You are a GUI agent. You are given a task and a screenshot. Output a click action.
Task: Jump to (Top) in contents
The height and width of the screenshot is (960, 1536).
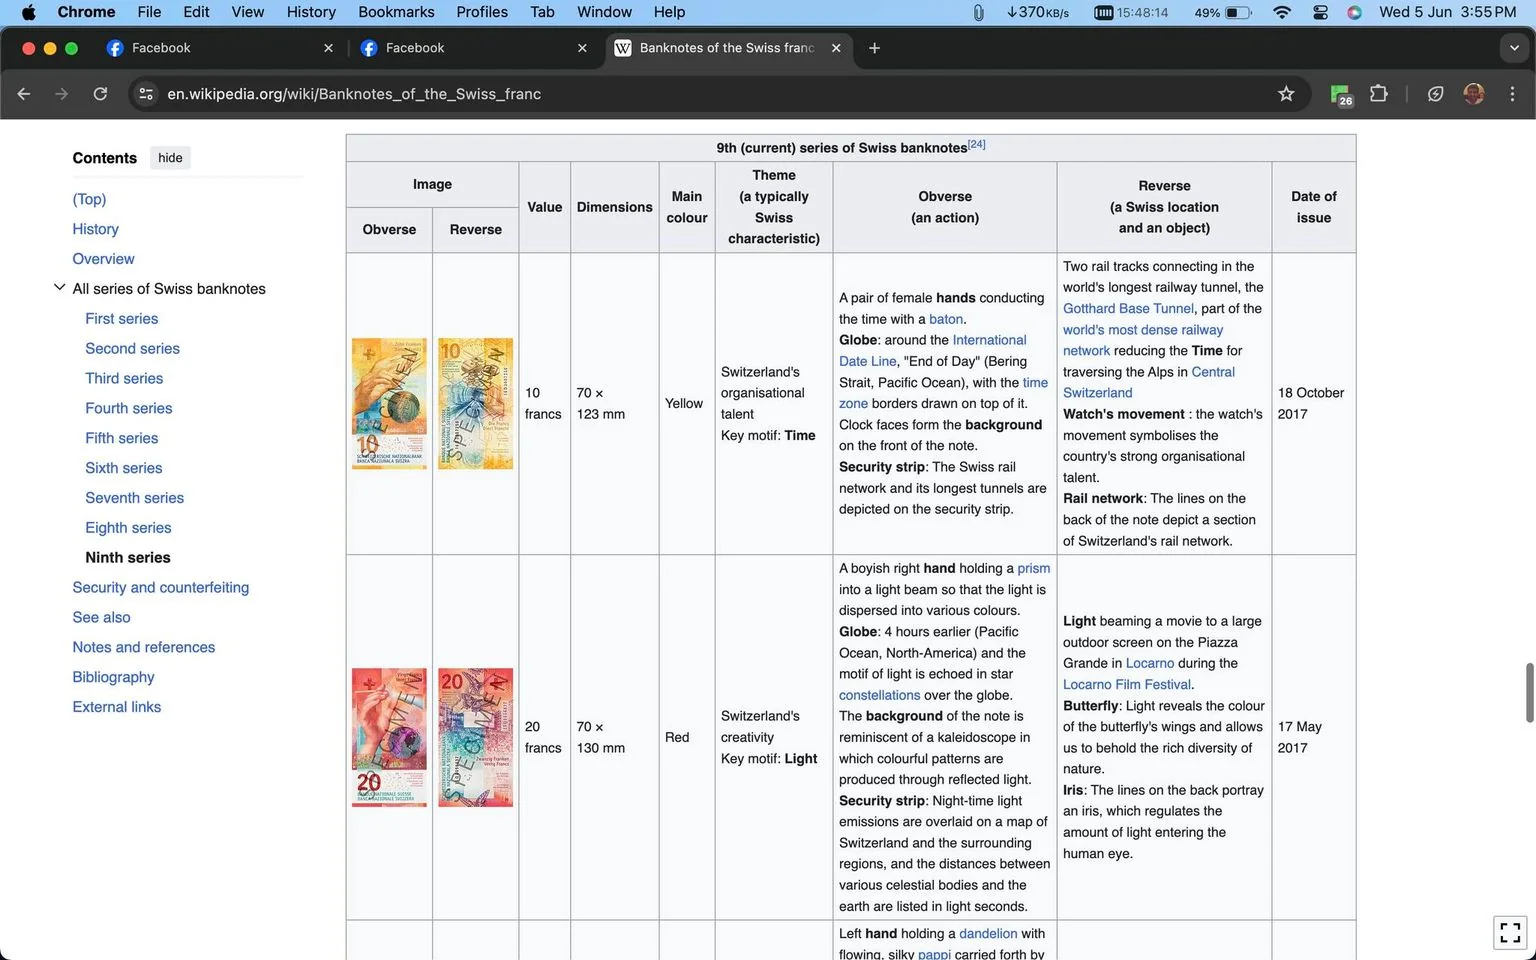coord(89,199)
